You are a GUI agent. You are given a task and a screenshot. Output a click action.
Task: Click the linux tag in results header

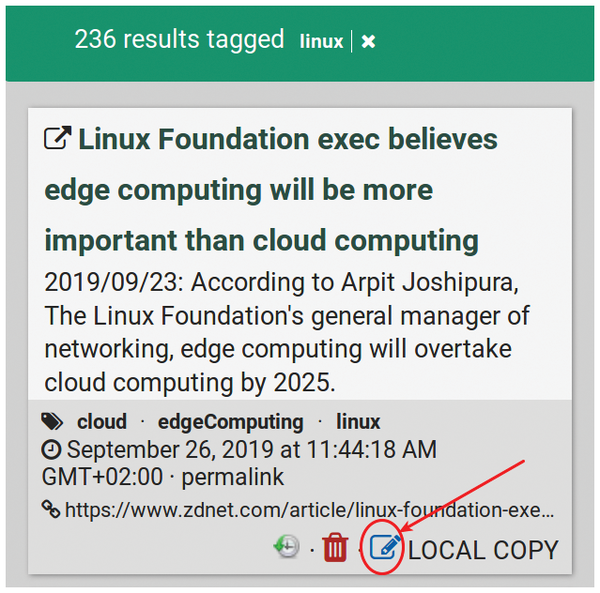(x=320, y=42)
